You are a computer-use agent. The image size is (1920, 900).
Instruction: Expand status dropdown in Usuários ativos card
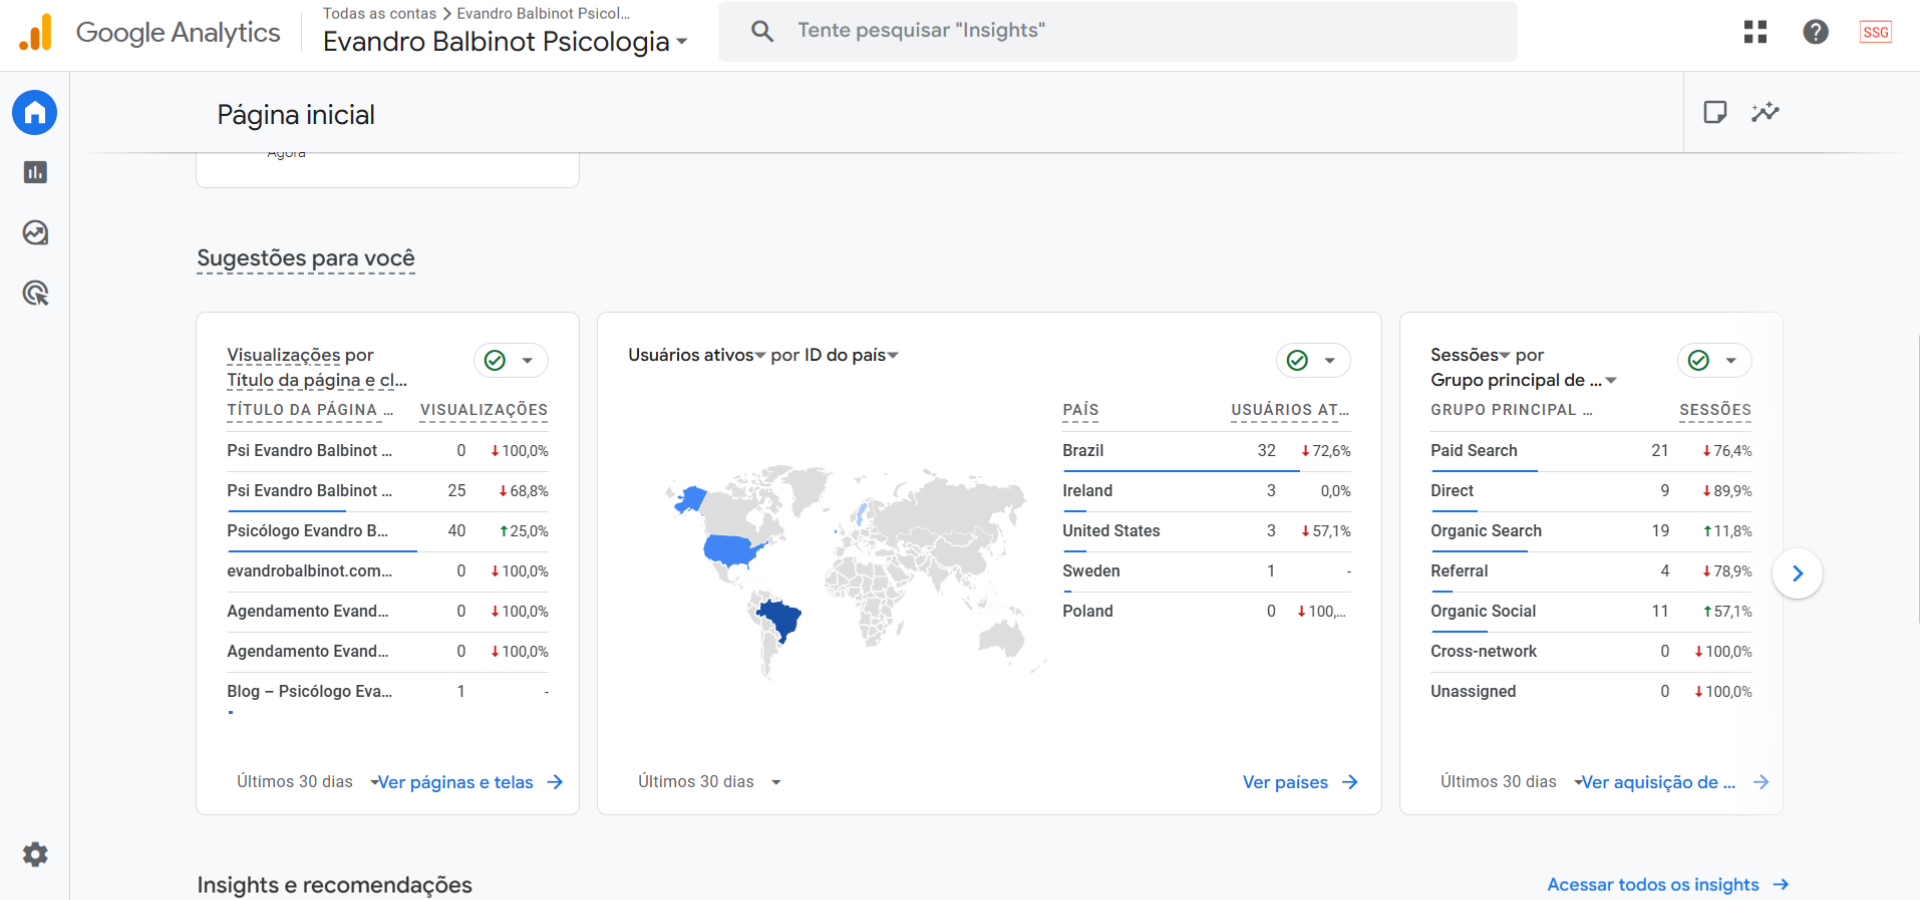point(1330,360)
